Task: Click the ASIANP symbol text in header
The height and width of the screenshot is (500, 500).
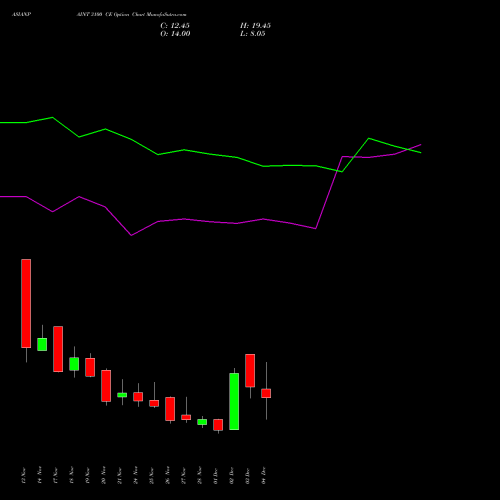Action: coord(21,15)
